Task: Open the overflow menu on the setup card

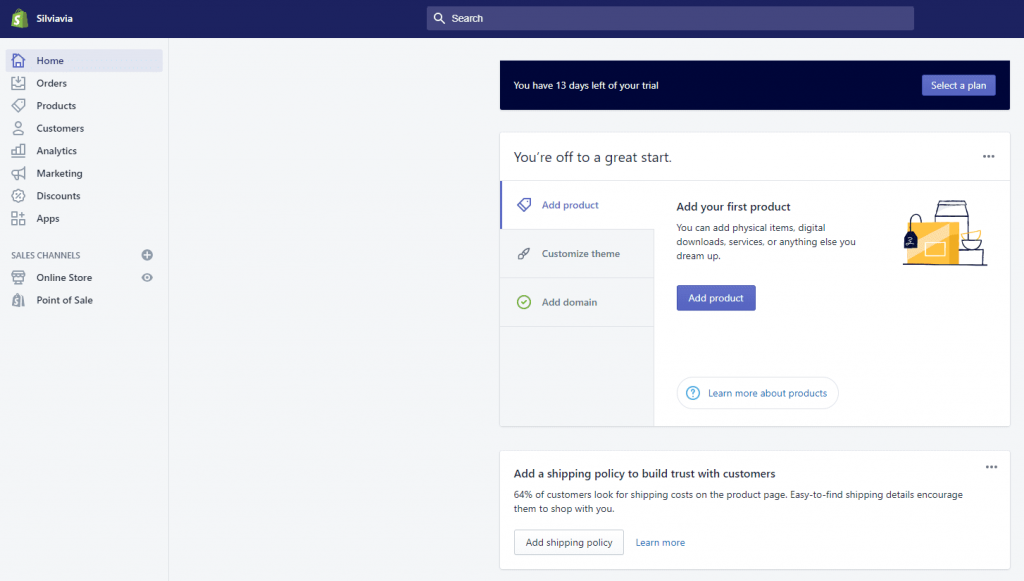Action: [988, 156]
